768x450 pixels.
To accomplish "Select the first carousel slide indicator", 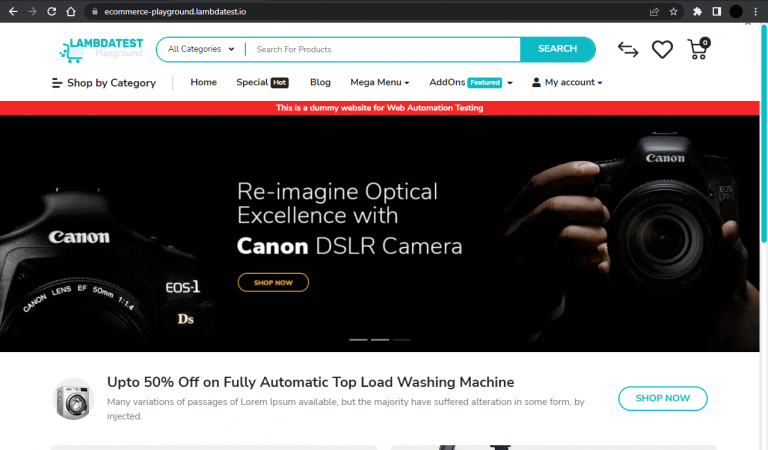I will [358, 340].
